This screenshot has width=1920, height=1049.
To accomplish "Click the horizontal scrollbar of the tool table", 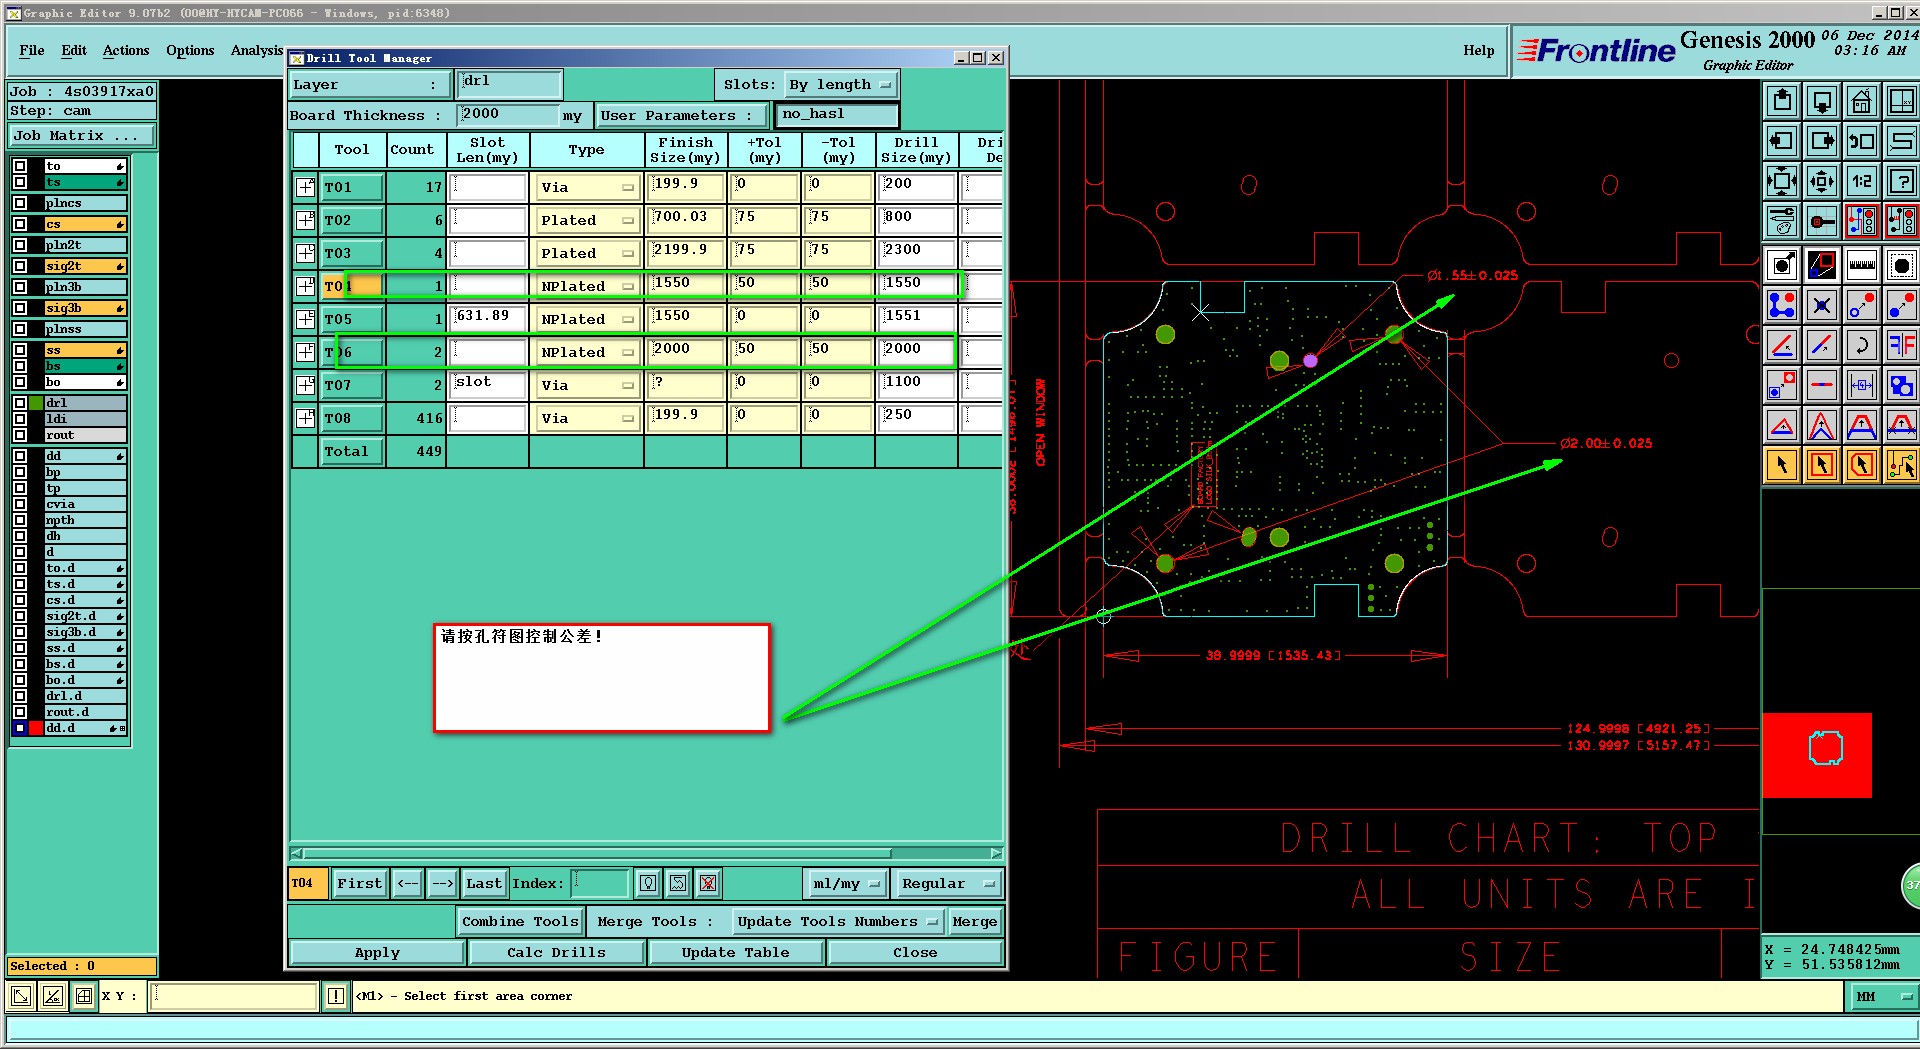I will coord(646,853).
